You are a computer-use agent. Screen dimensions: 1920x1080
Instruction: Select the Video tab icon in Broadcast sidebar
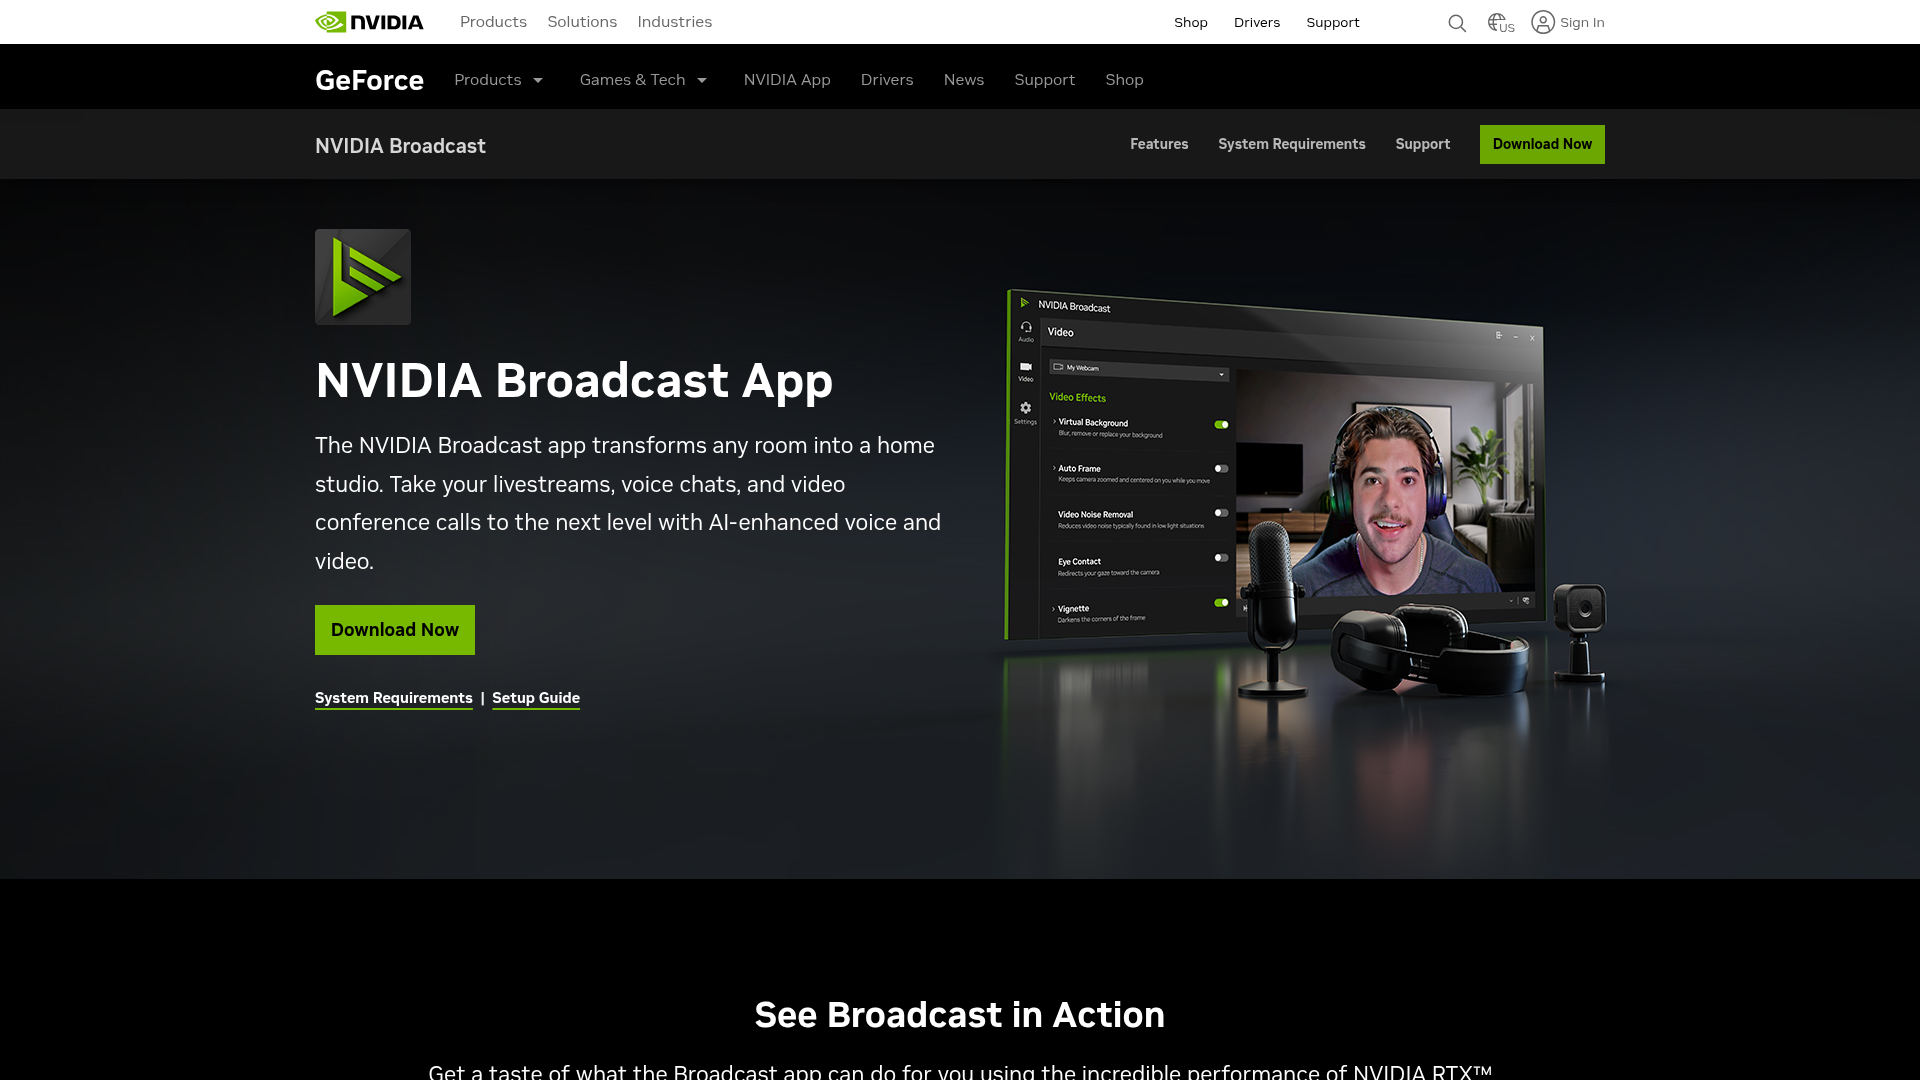click(x=1025, y=367)
